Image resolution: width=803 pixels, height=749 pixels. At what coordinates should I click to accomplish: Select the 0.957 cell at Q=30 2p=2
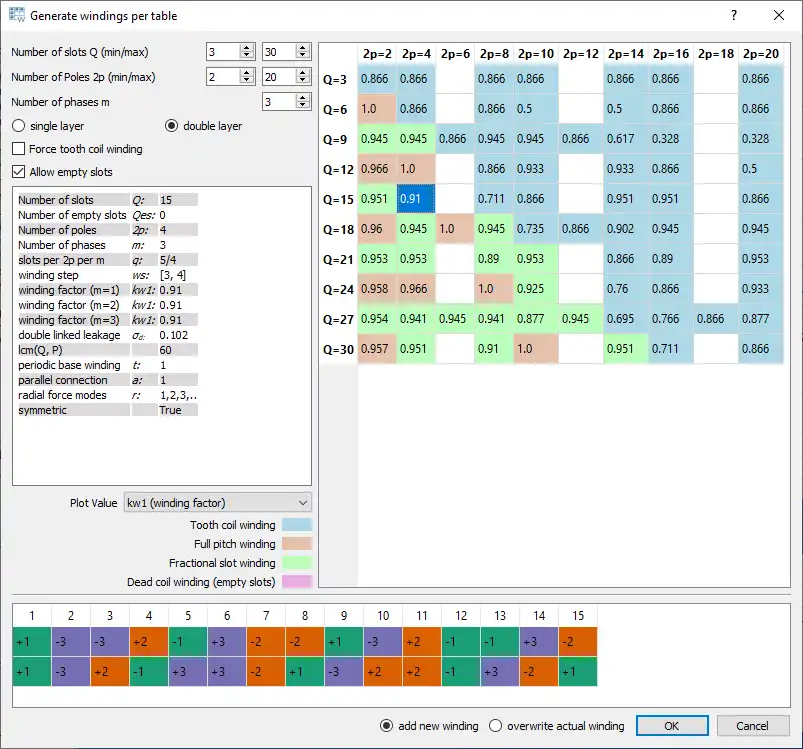coord(377,348)
